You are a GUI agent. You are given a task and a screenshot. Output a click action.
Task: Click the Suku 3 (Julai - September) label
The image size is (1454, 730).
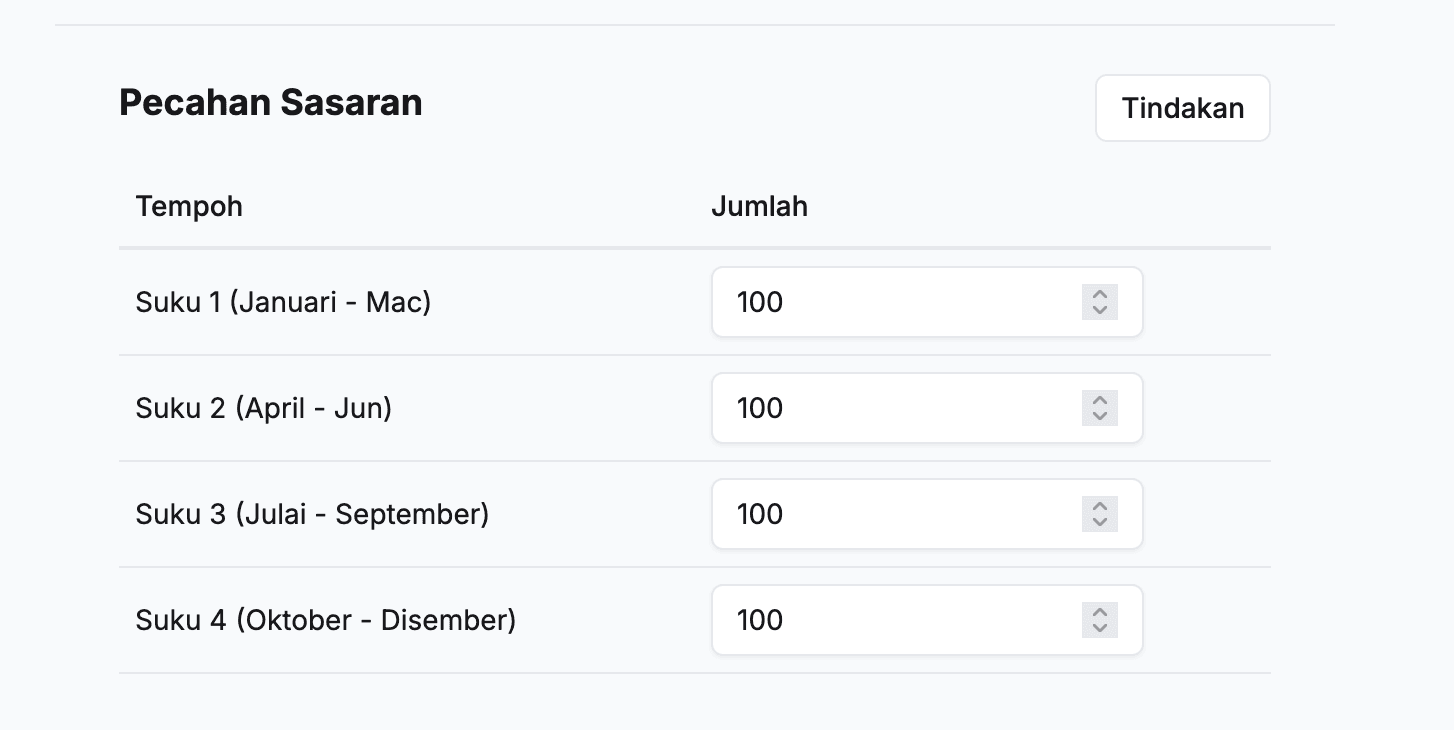(x=312, y=514)
